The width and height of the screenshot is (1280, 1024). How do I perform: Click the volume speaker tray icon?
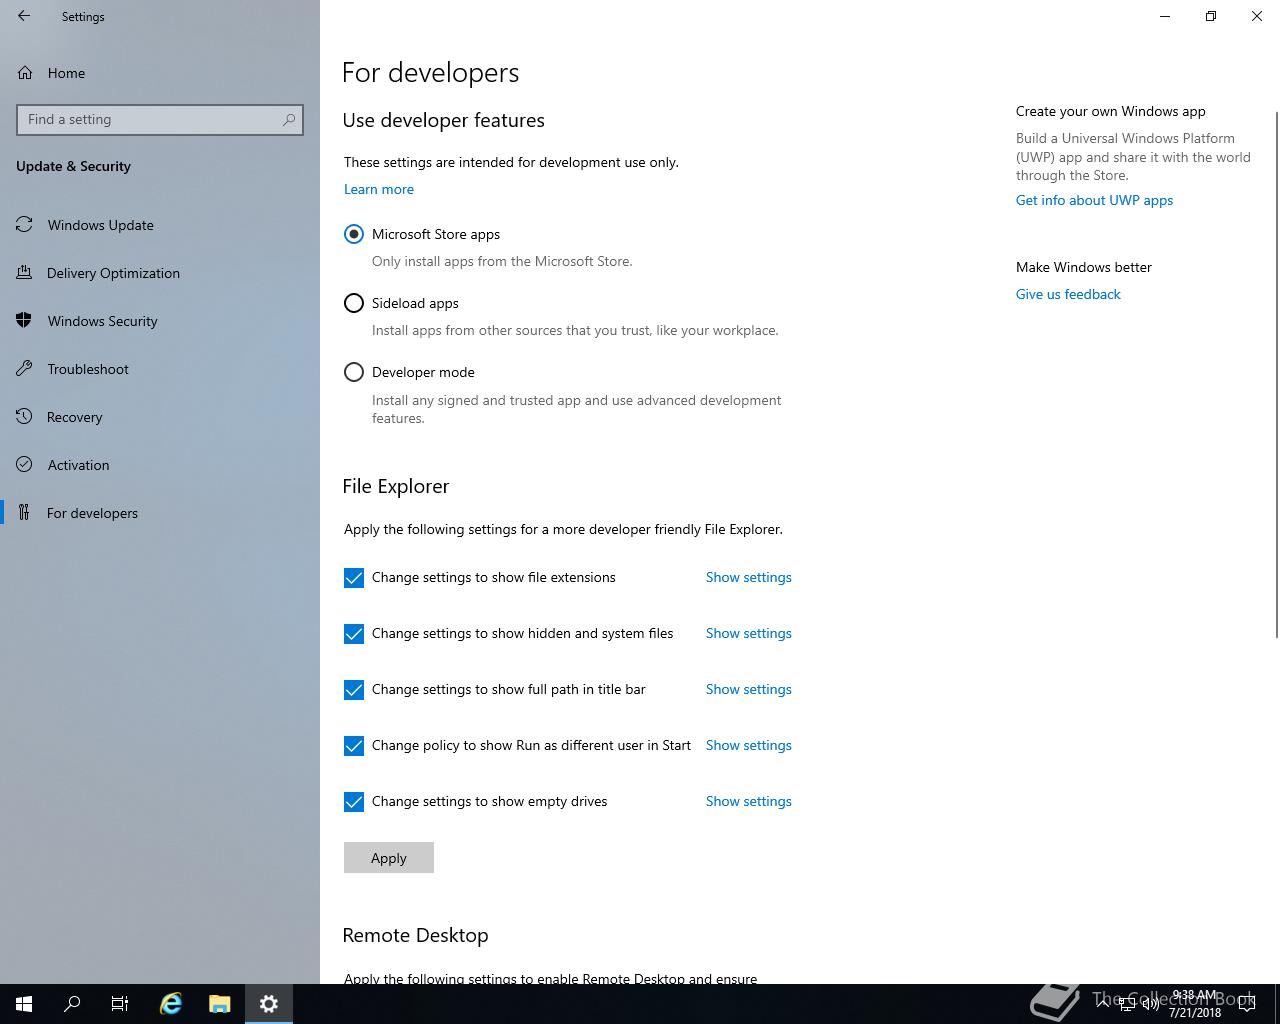pyautogui.click(x=1151, y=1004)
